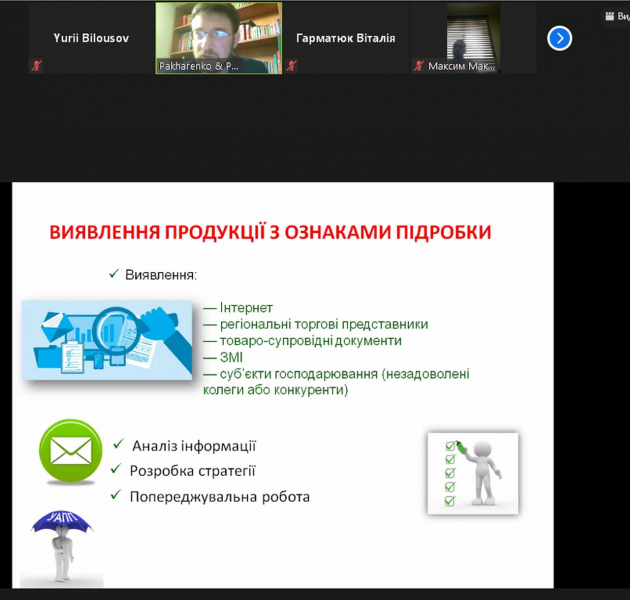Click the 'Аналіз інформації' bullet text
Viewport: 630px width, 600px height.
pyautogui.click(x=192, y=446)
